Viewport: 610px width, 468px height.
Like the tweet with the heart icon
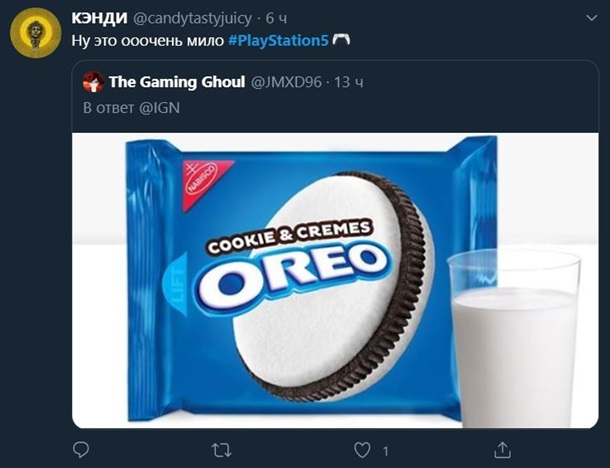coord(361,449)
